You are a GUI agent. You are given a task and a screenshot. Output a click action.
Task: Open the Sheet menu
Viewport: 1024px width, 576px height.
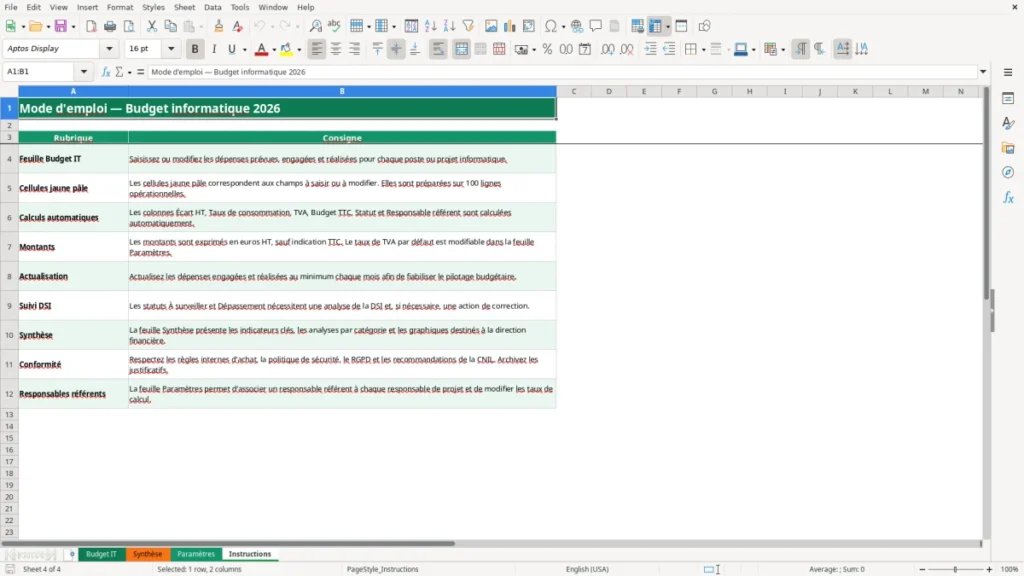184,7
